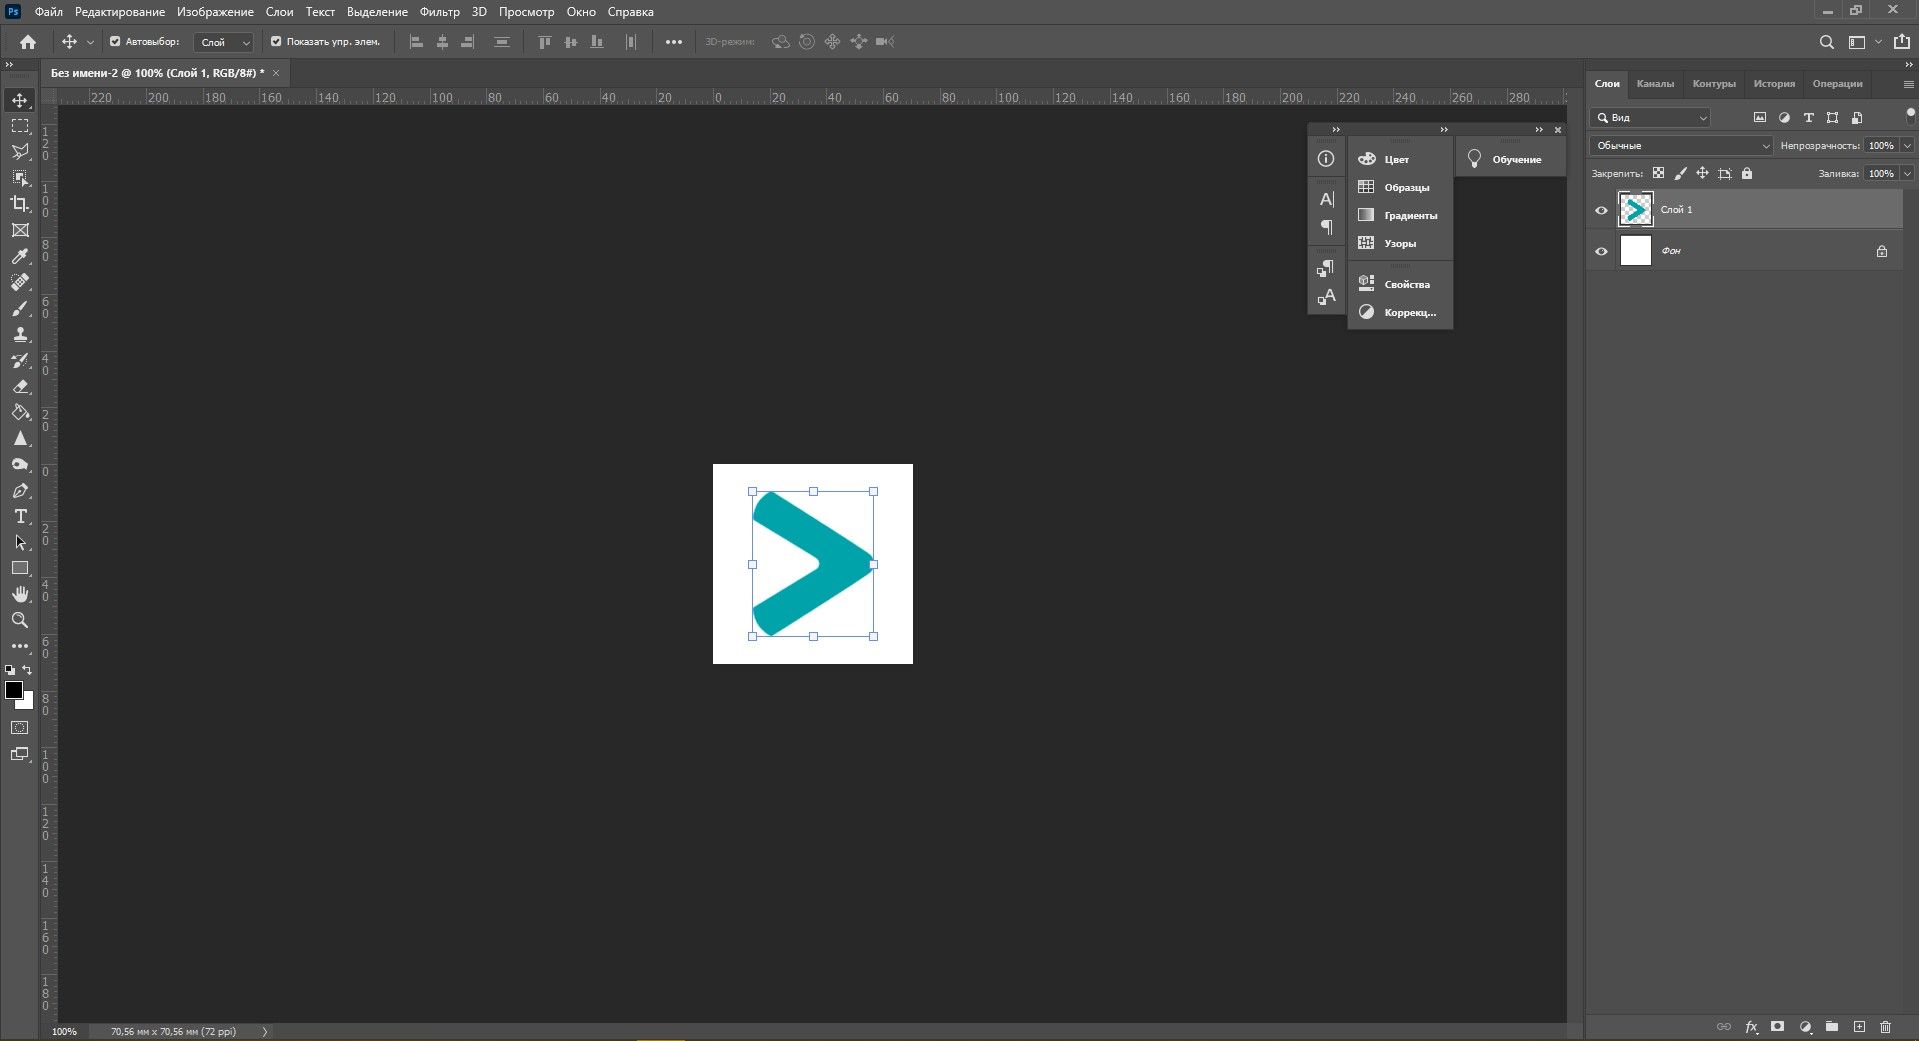Expand the blending mode dropdown Обычные

1767,145
